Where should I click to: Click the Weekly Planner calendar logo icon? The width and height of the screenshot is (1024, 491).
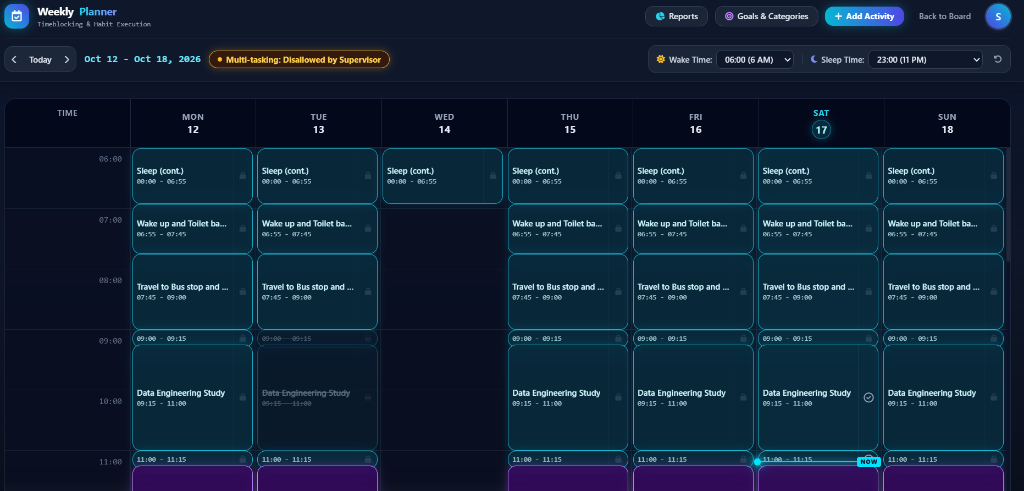[16, 16]
